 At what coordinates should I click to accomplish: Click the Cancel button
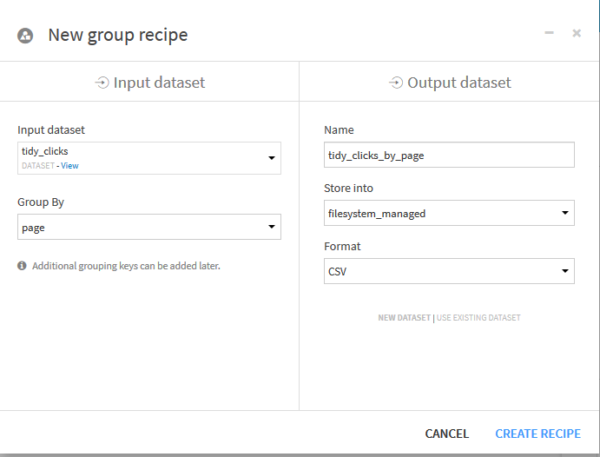(447, 434)
